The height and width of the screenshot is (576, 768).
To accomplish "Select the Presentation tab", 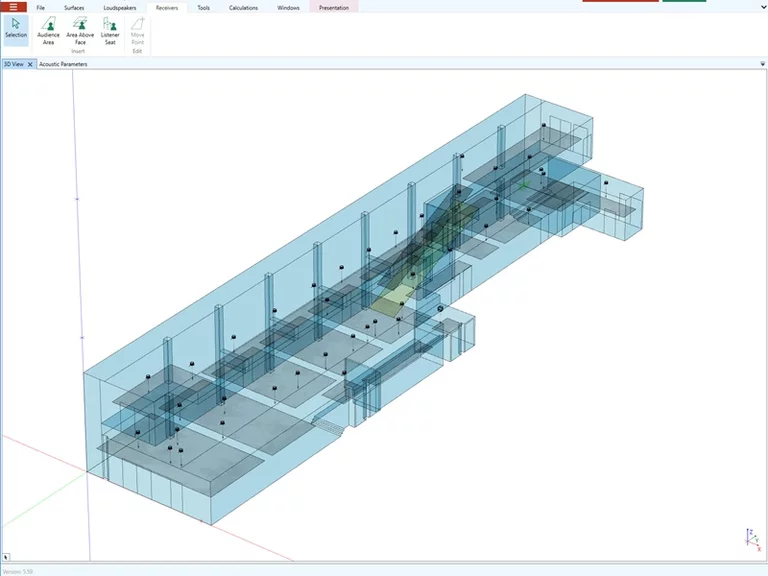I will (x=334, y=8).
